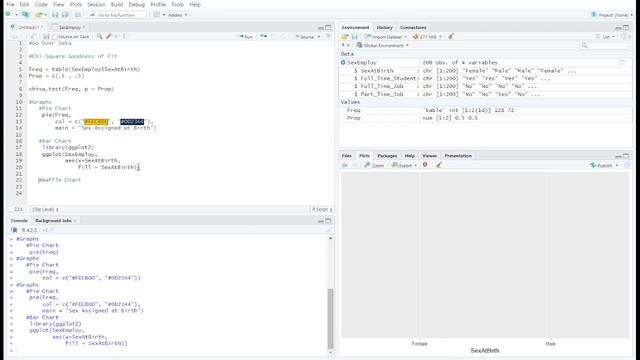
Task: Click the Zoom plot button
Action: tap(374, 165)
